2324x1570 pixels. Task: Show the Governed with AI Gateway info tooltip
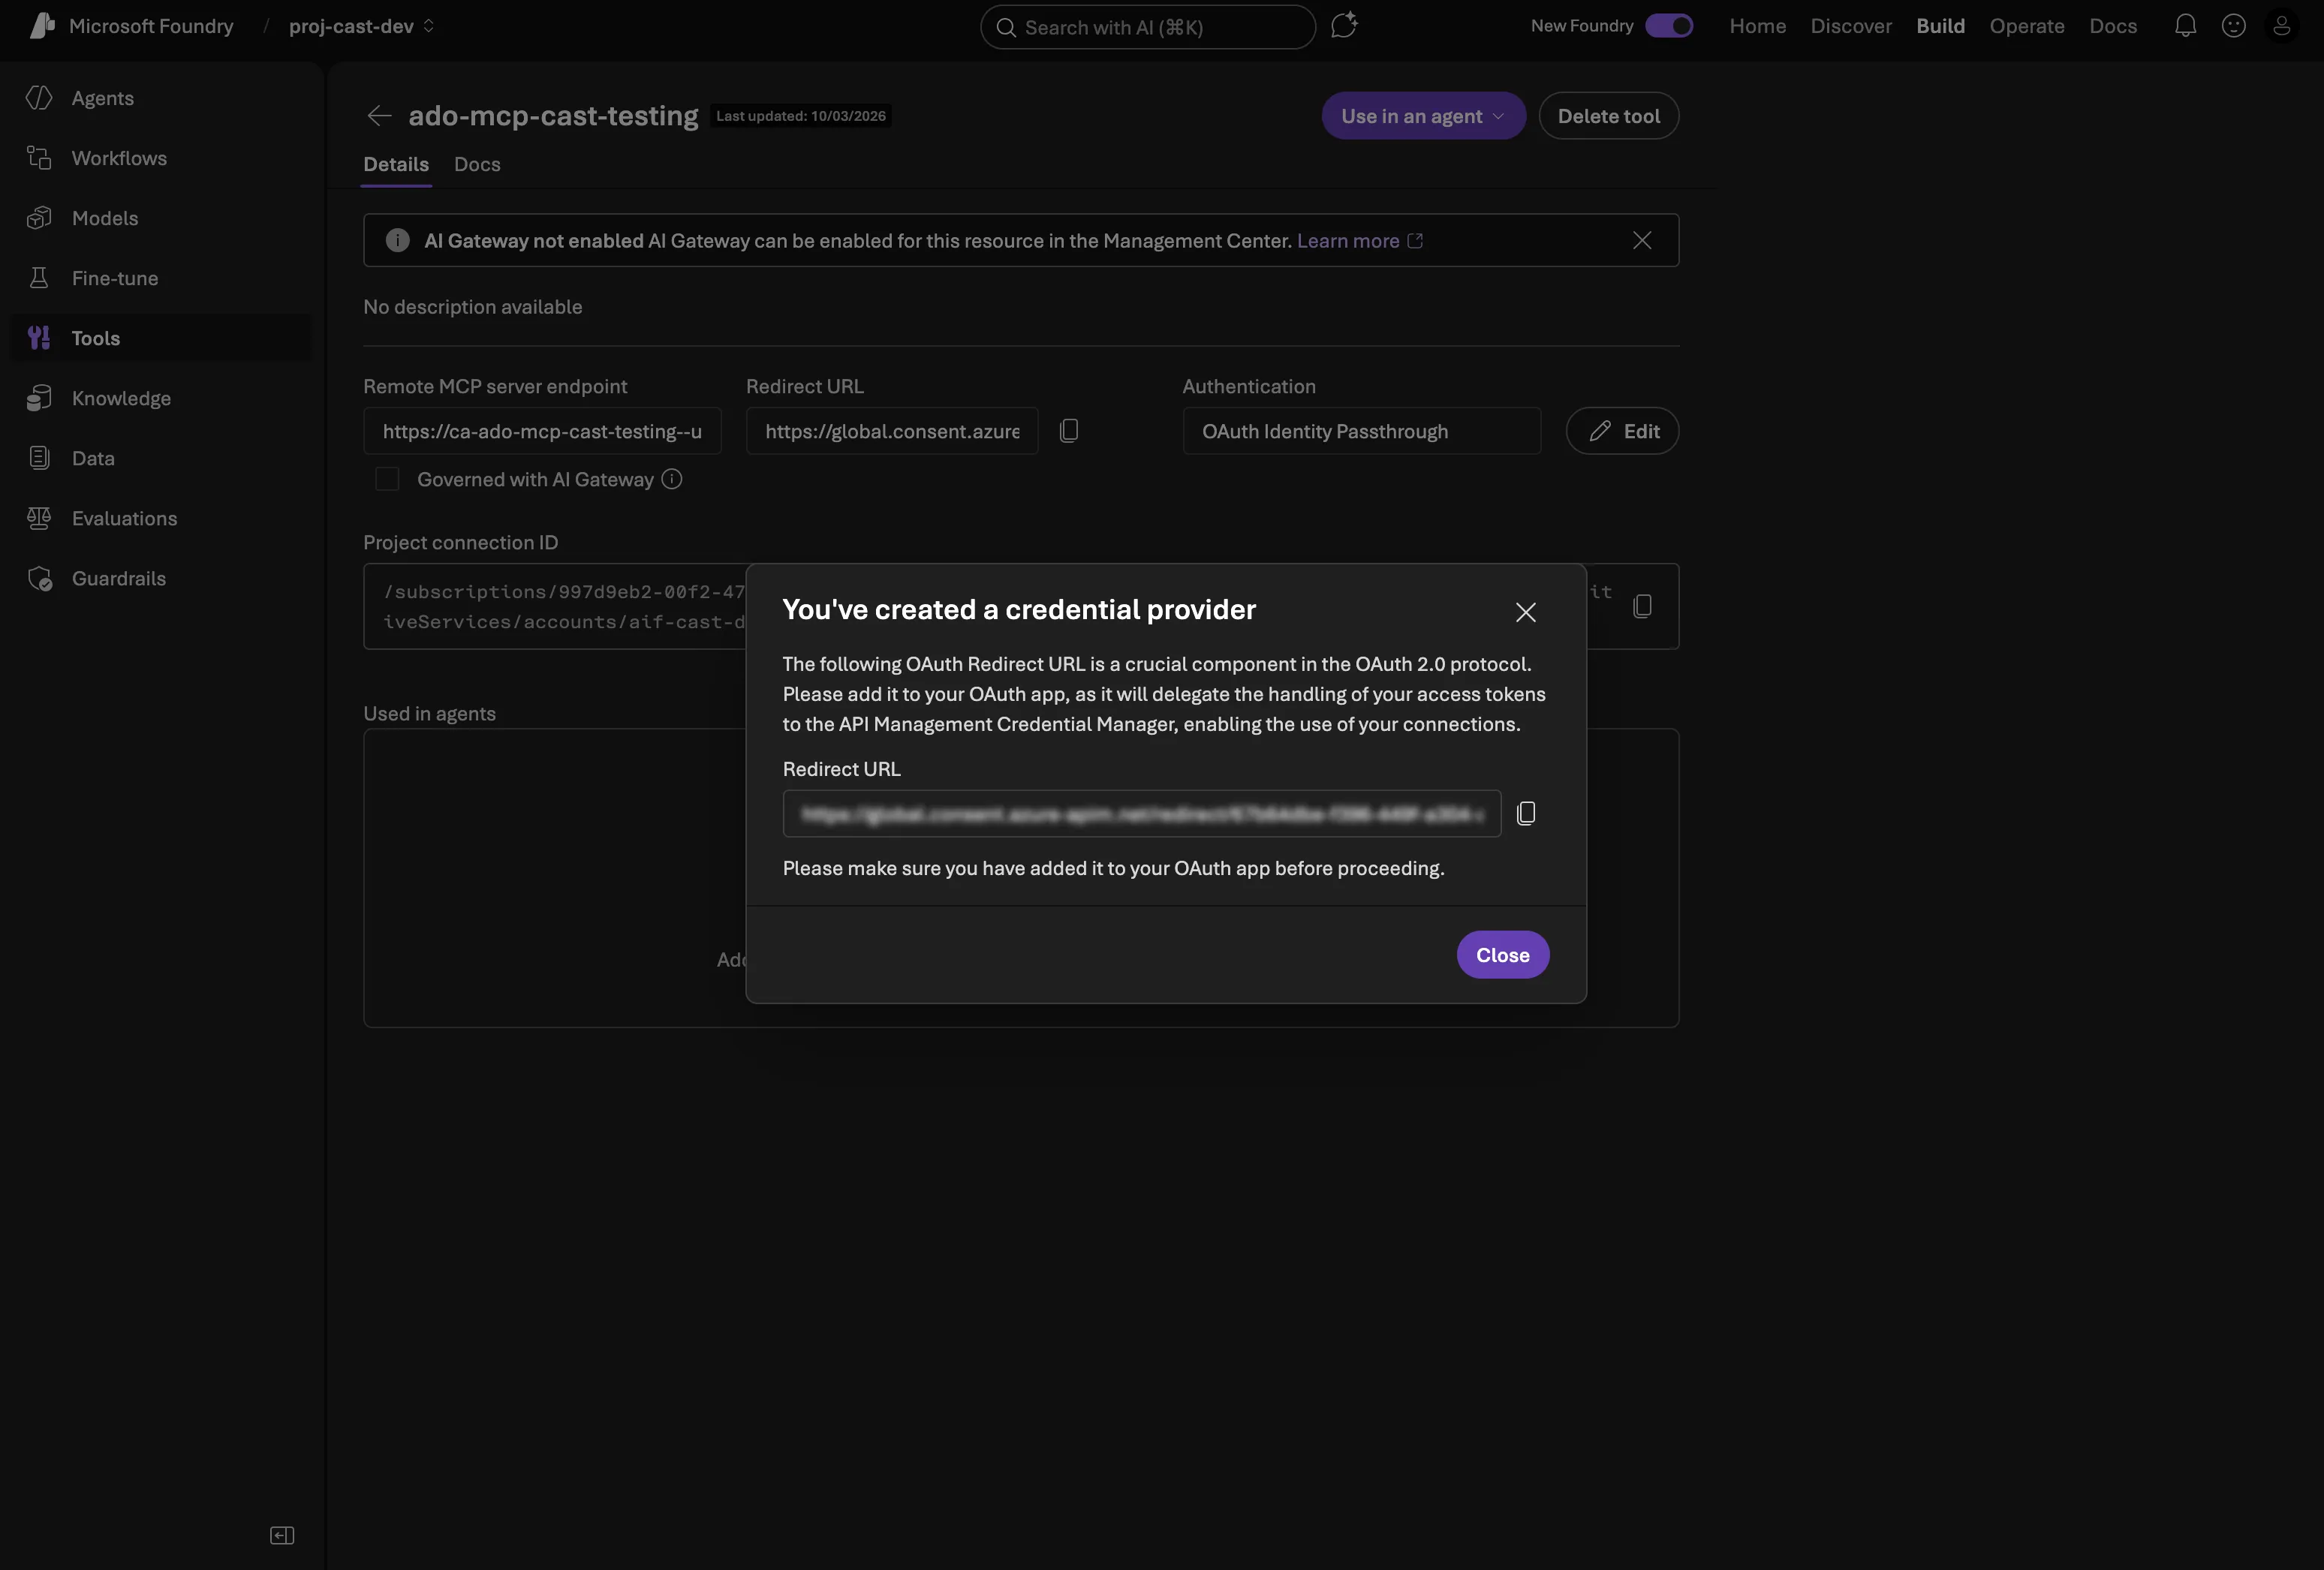tap(672, 480)
